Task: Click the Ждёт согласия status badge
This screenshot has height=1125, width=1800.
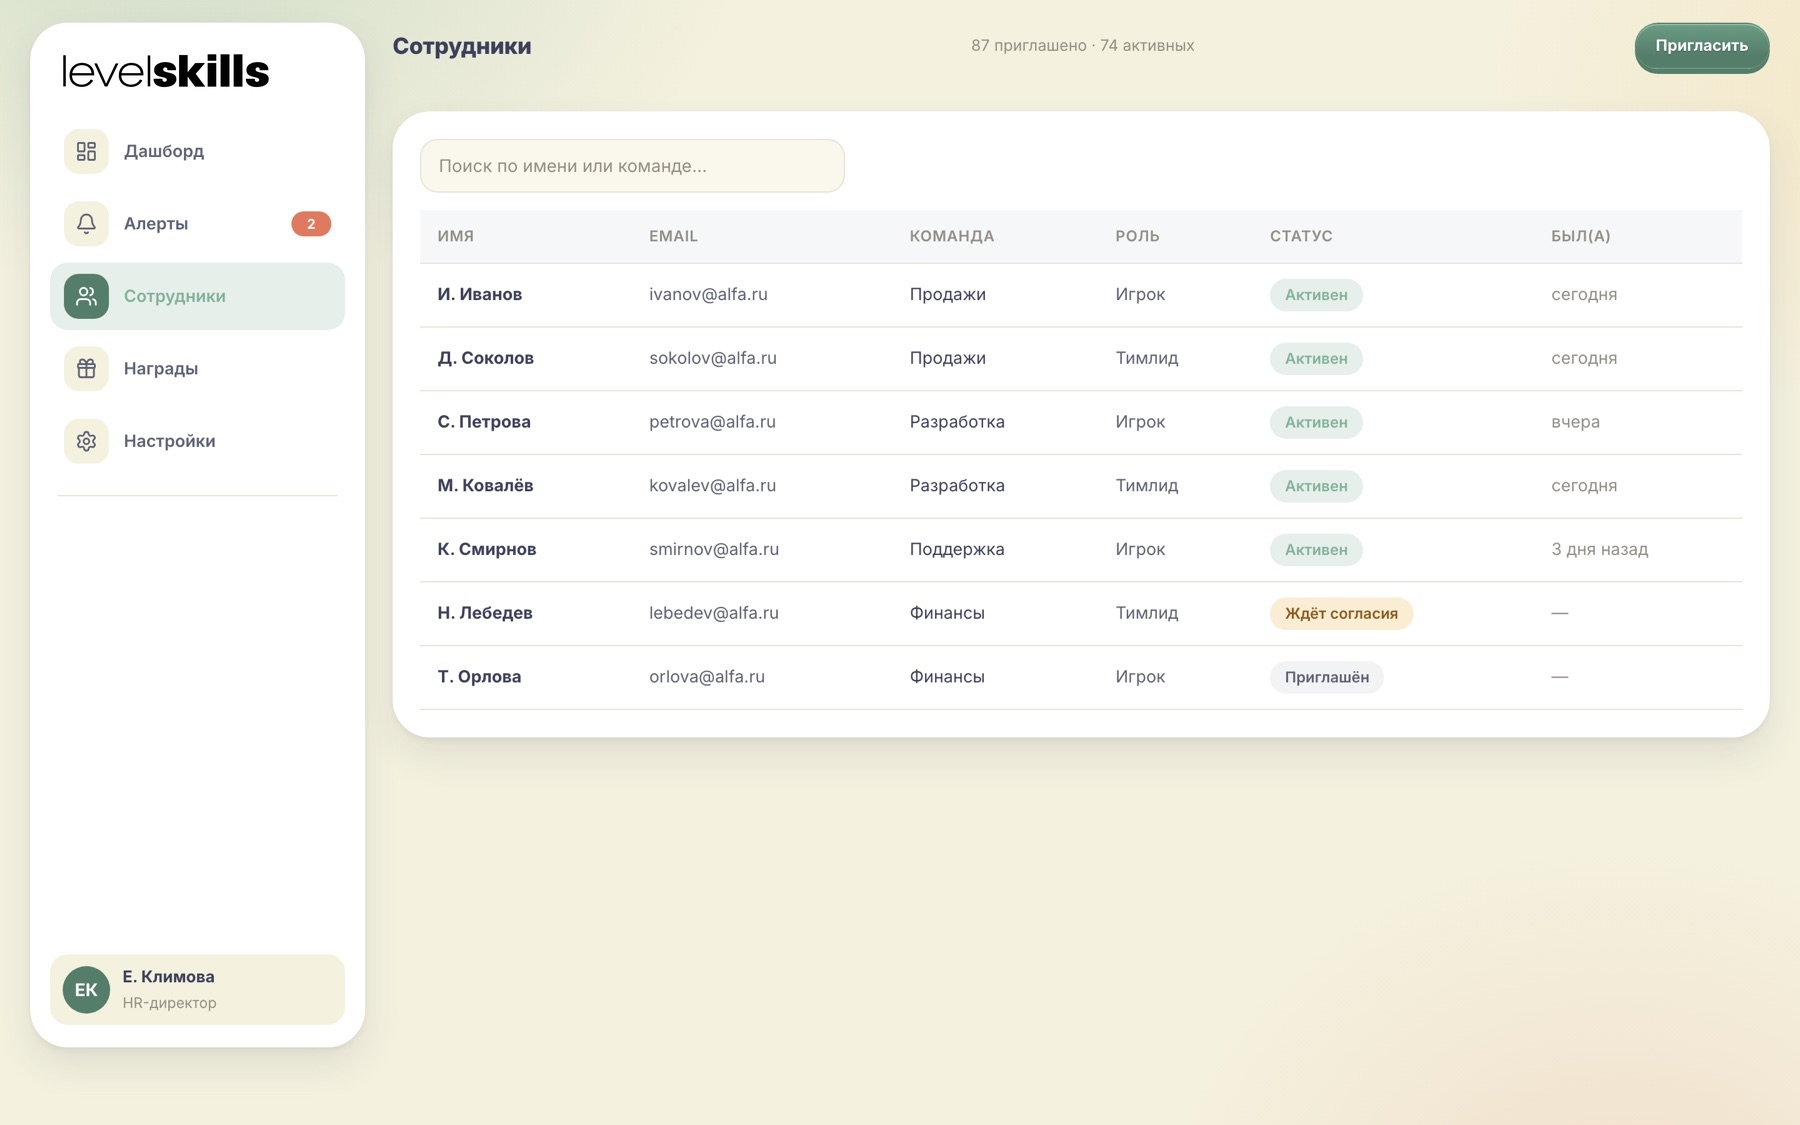Action: tap(1341, 613)
